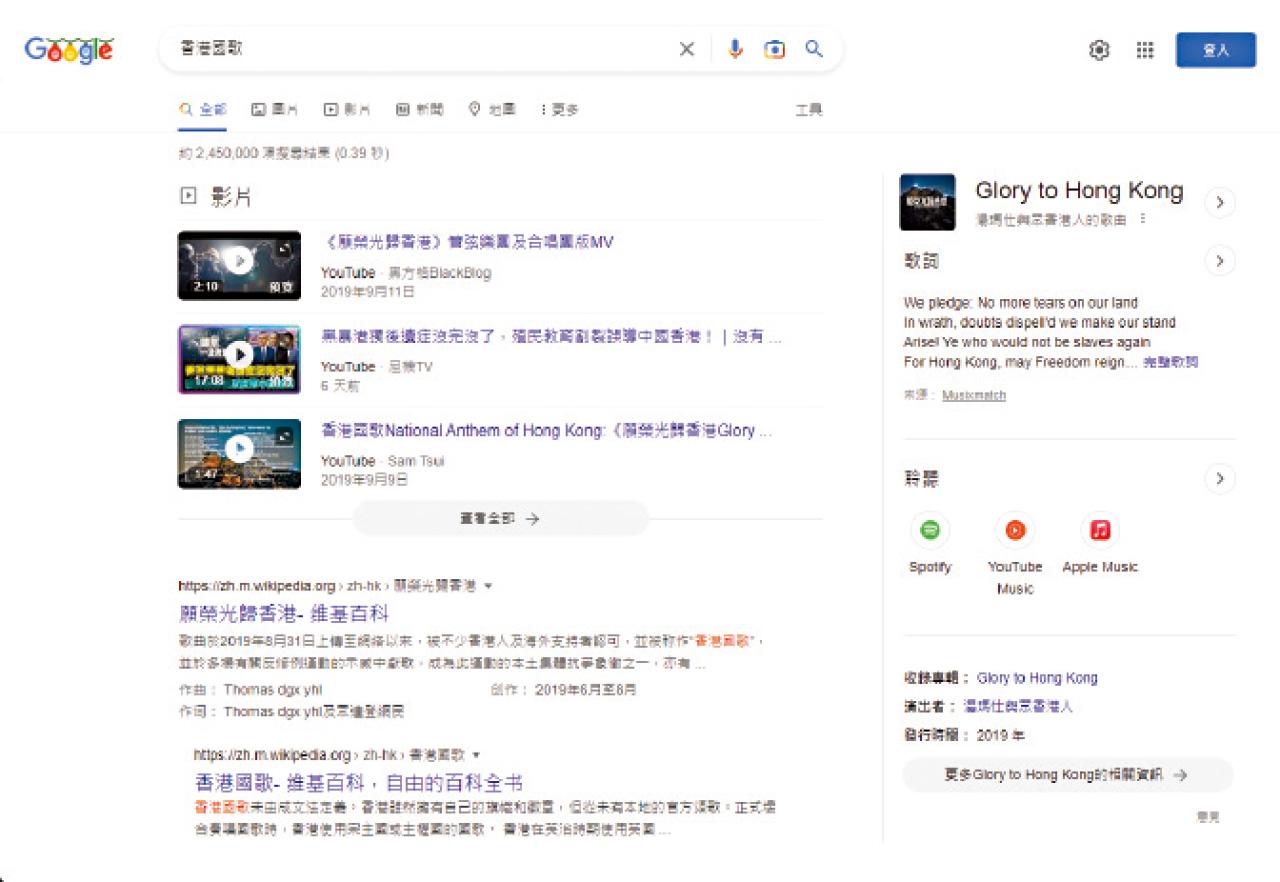Open Apple Music icon

1100,530
